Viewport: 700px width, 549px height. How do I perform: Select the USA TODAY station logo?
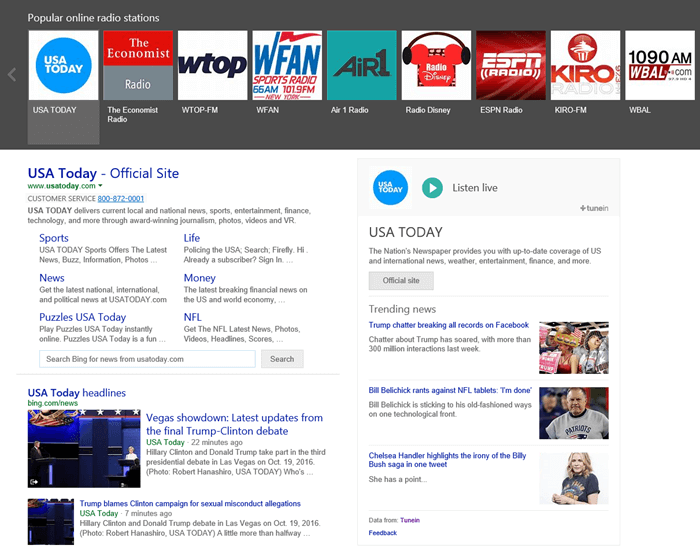[x=63, y=65]
